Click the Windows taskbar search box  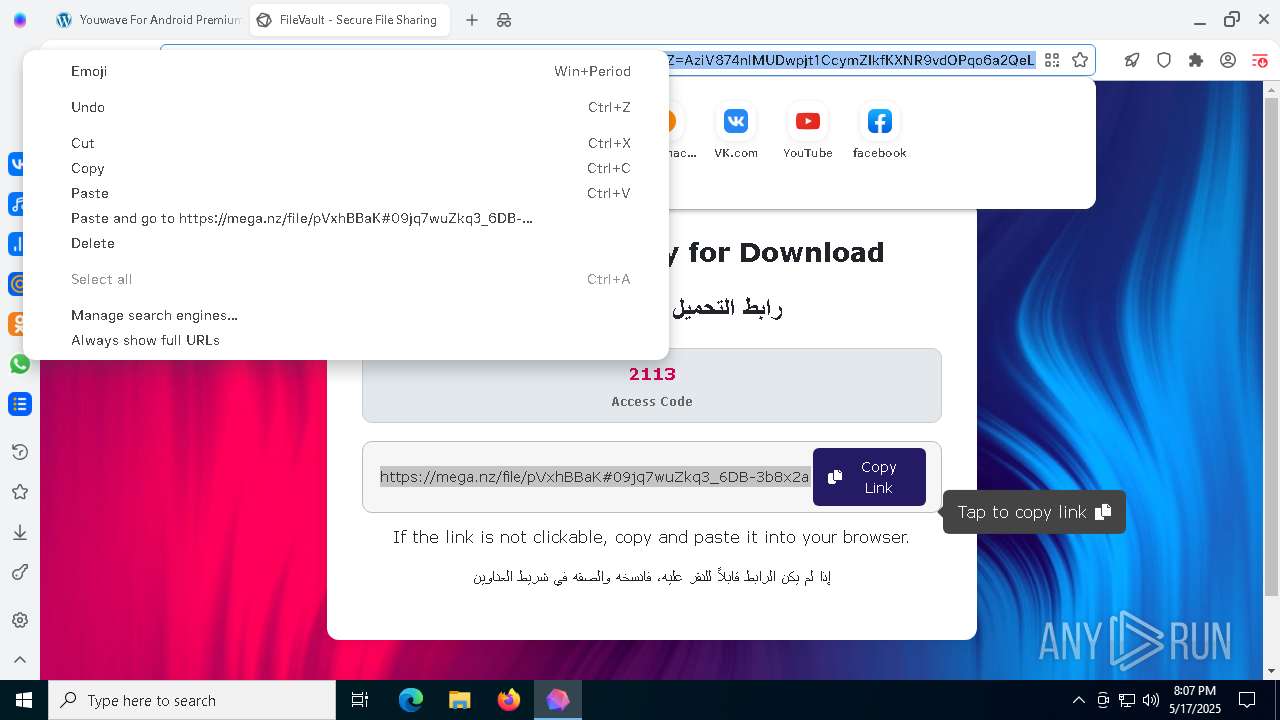(x=192, y=700)
